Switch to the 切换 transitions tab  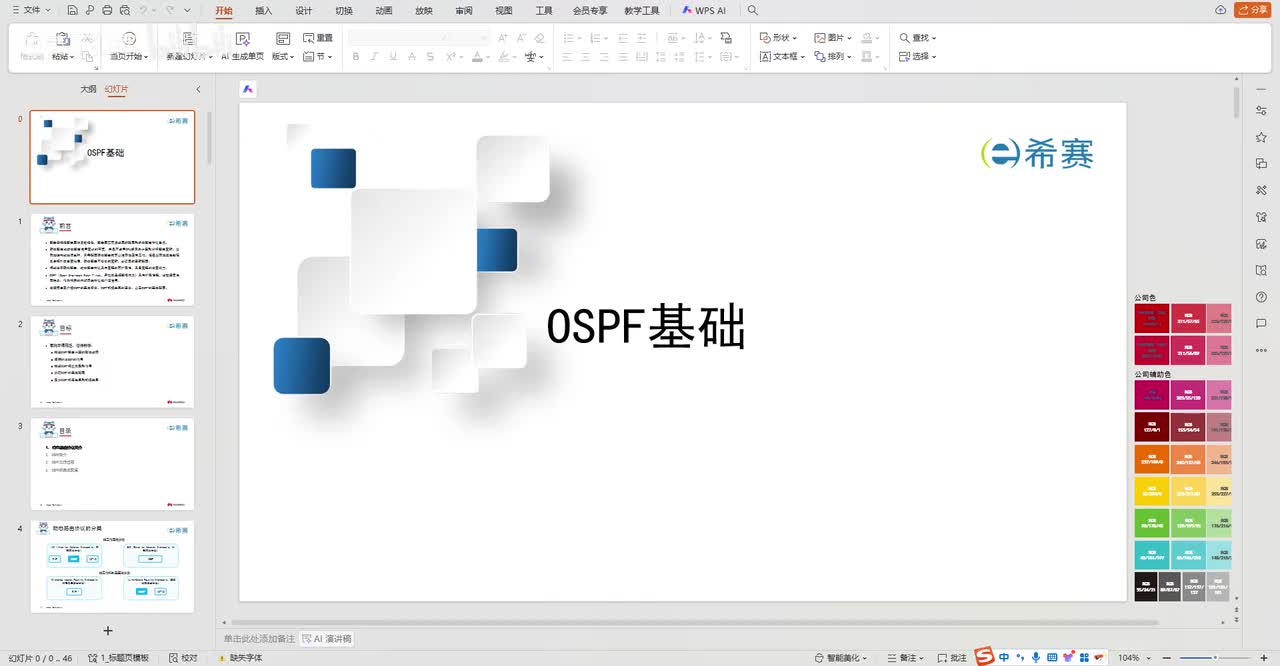point(343,10)
